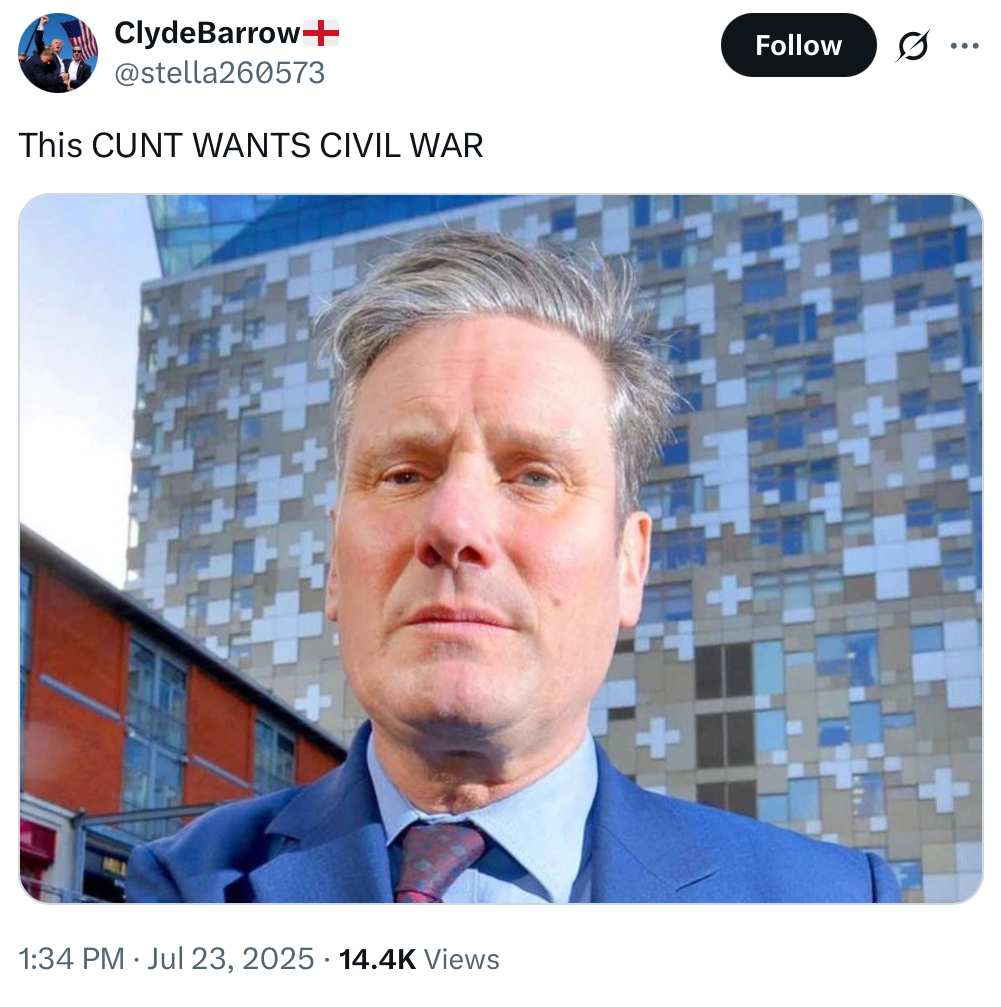Click the England flag emoji beside name
Viewport: 1001px width, 1007px height.
pos(320,33)
